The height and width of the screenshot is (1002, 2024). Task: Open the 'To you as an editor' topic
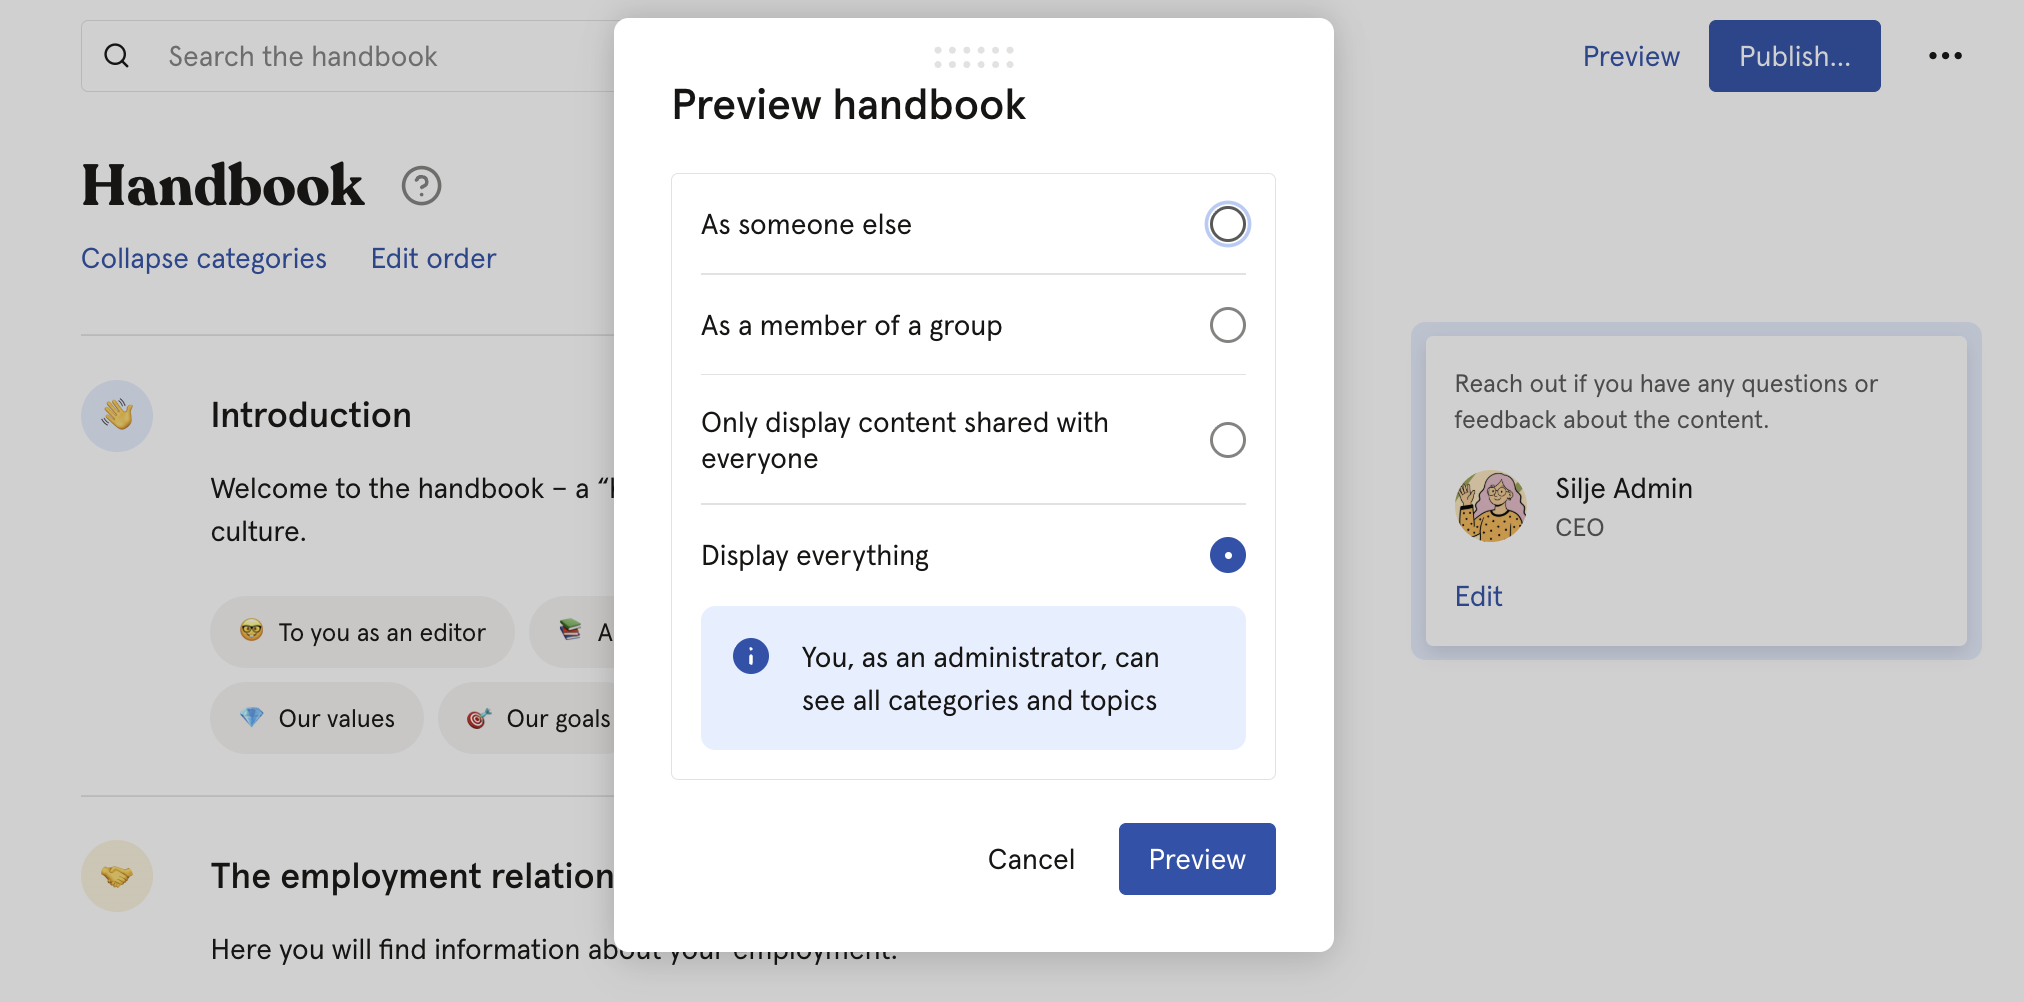pos(362,632)
